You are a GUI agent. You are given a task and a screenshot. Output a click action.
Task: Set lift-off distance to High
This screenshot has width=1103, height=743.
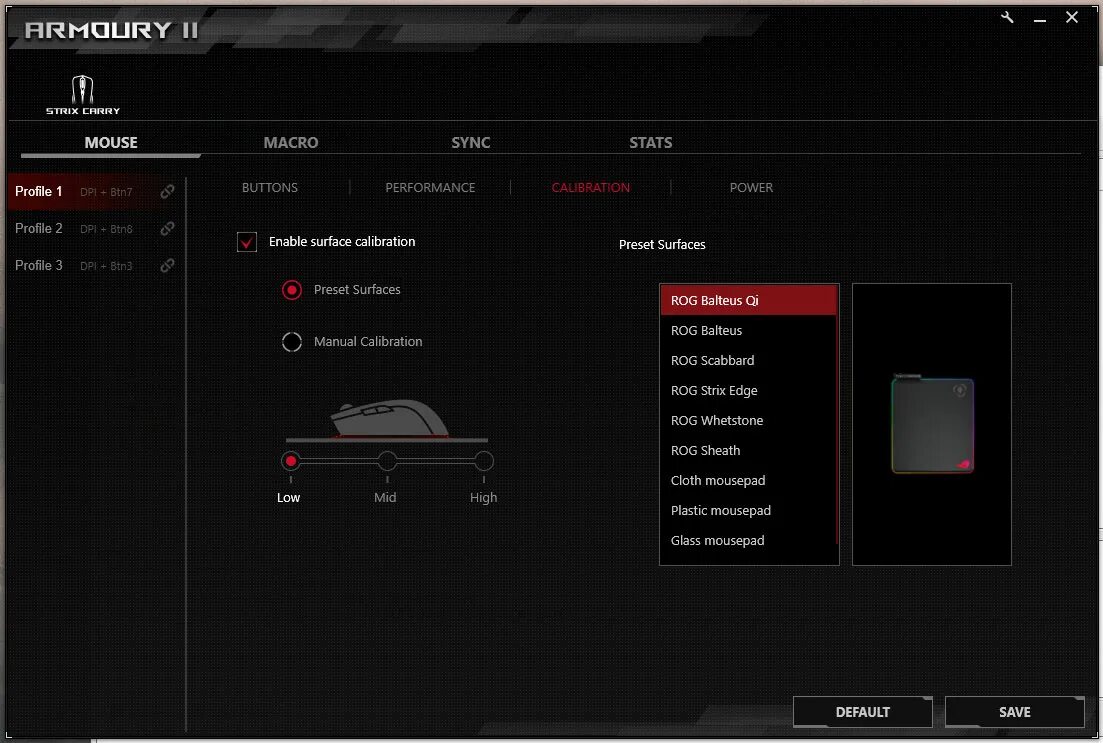point(484,462)
